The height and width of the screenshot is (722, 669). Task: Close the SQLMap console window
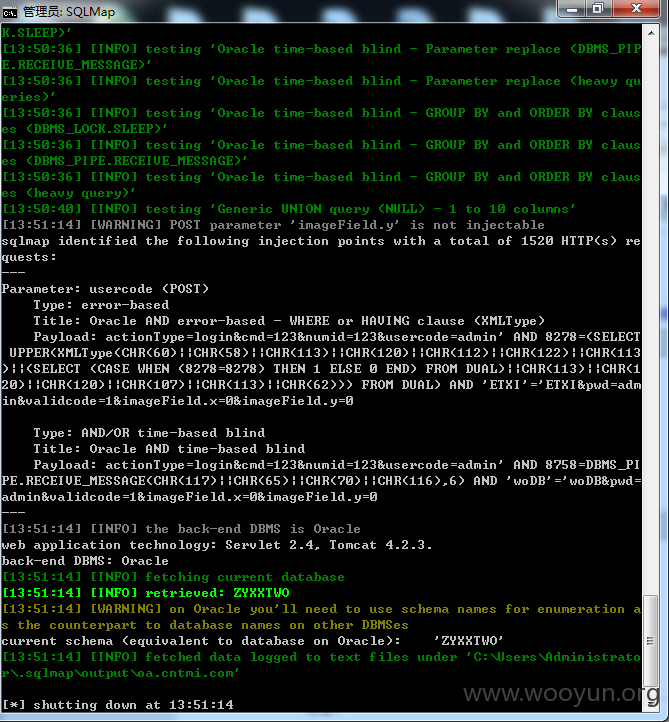coord(636,9)
